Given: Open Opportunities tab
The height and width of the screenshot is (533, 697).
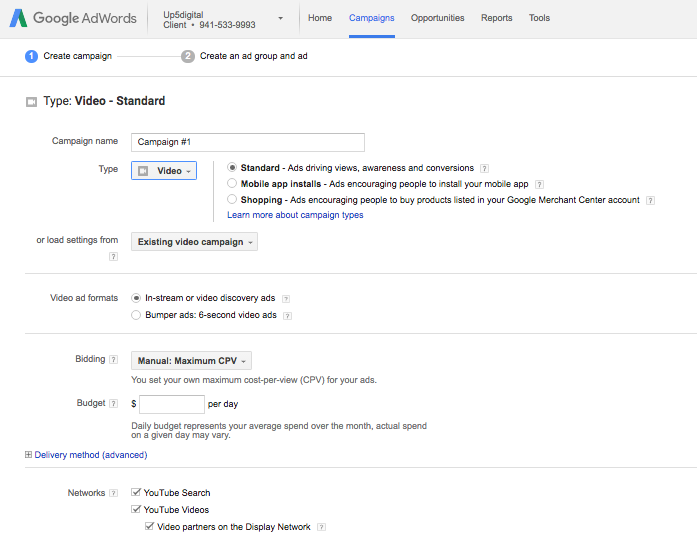Looking at the screenshot, I should coord(437,18).
